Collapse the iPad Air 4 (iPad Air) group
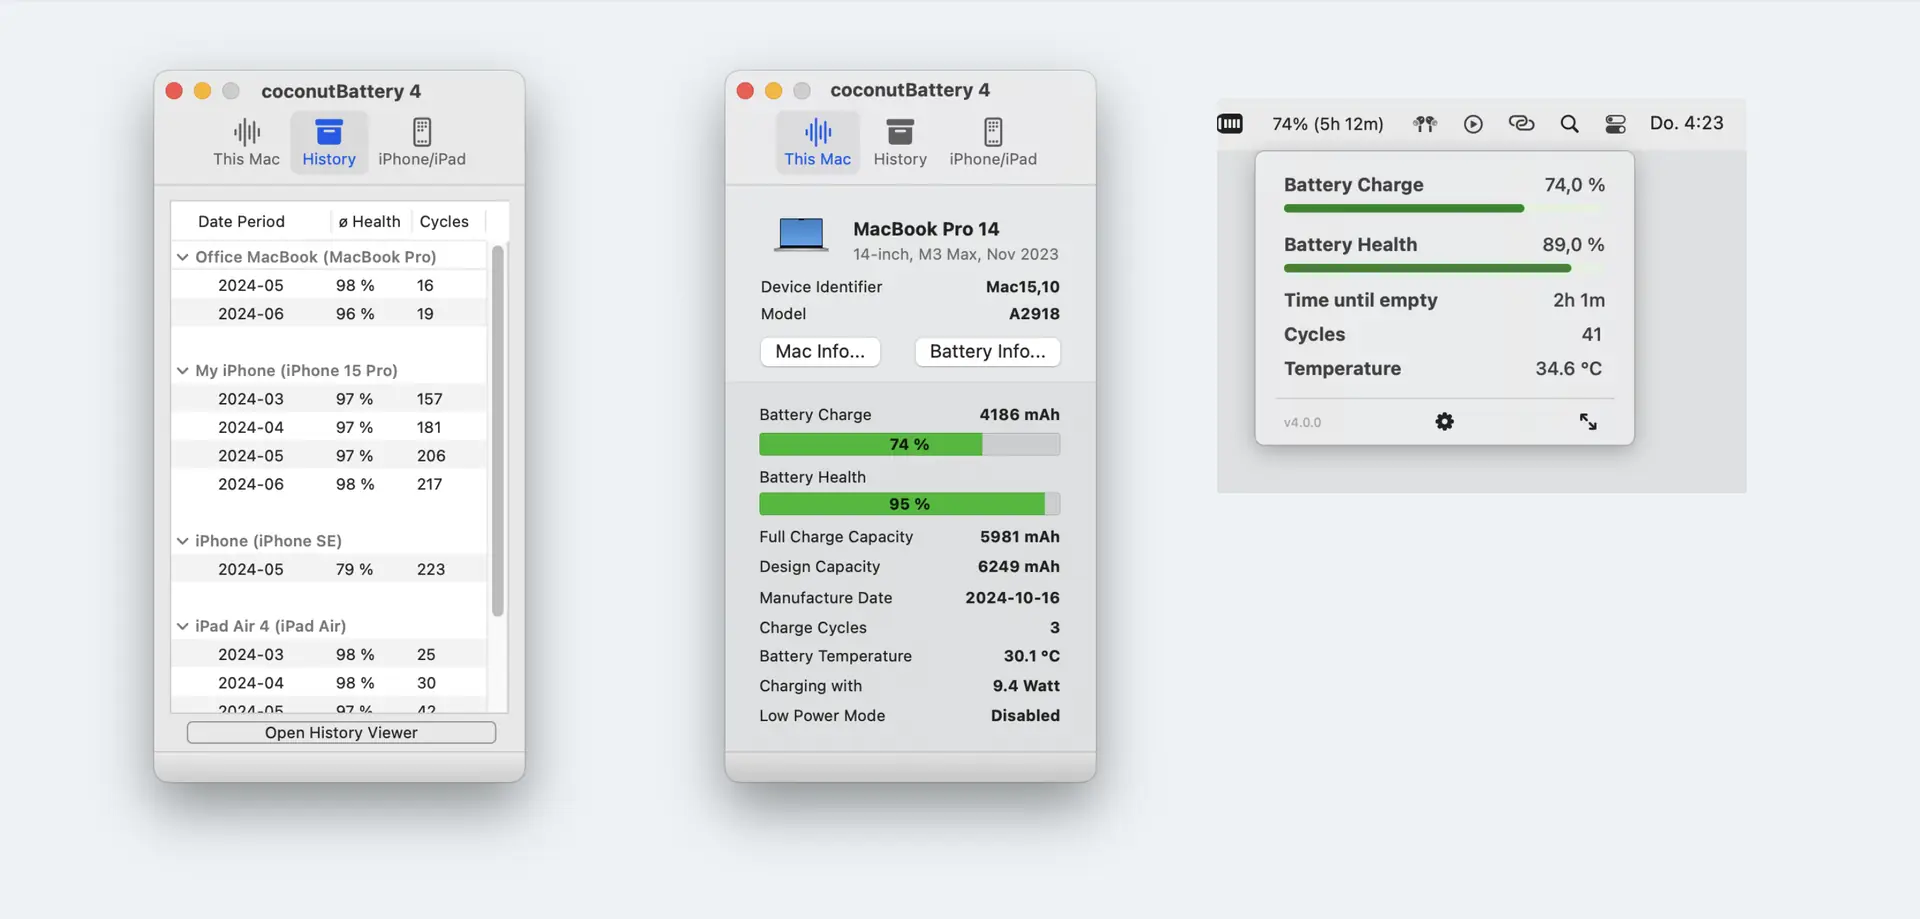The width and height of the screenshot is (1920, 919). coord(183,626)
